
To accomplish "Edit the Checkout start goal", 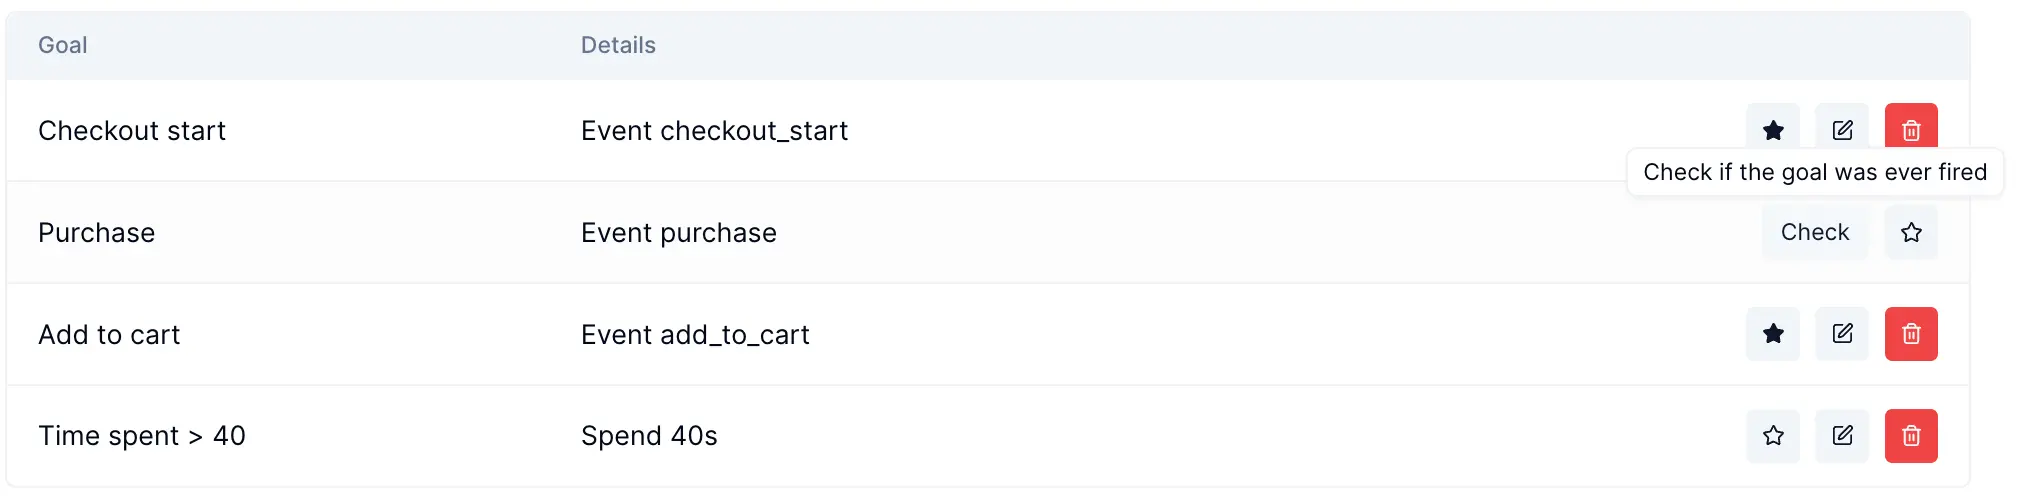I will (x=1842, y=129).
